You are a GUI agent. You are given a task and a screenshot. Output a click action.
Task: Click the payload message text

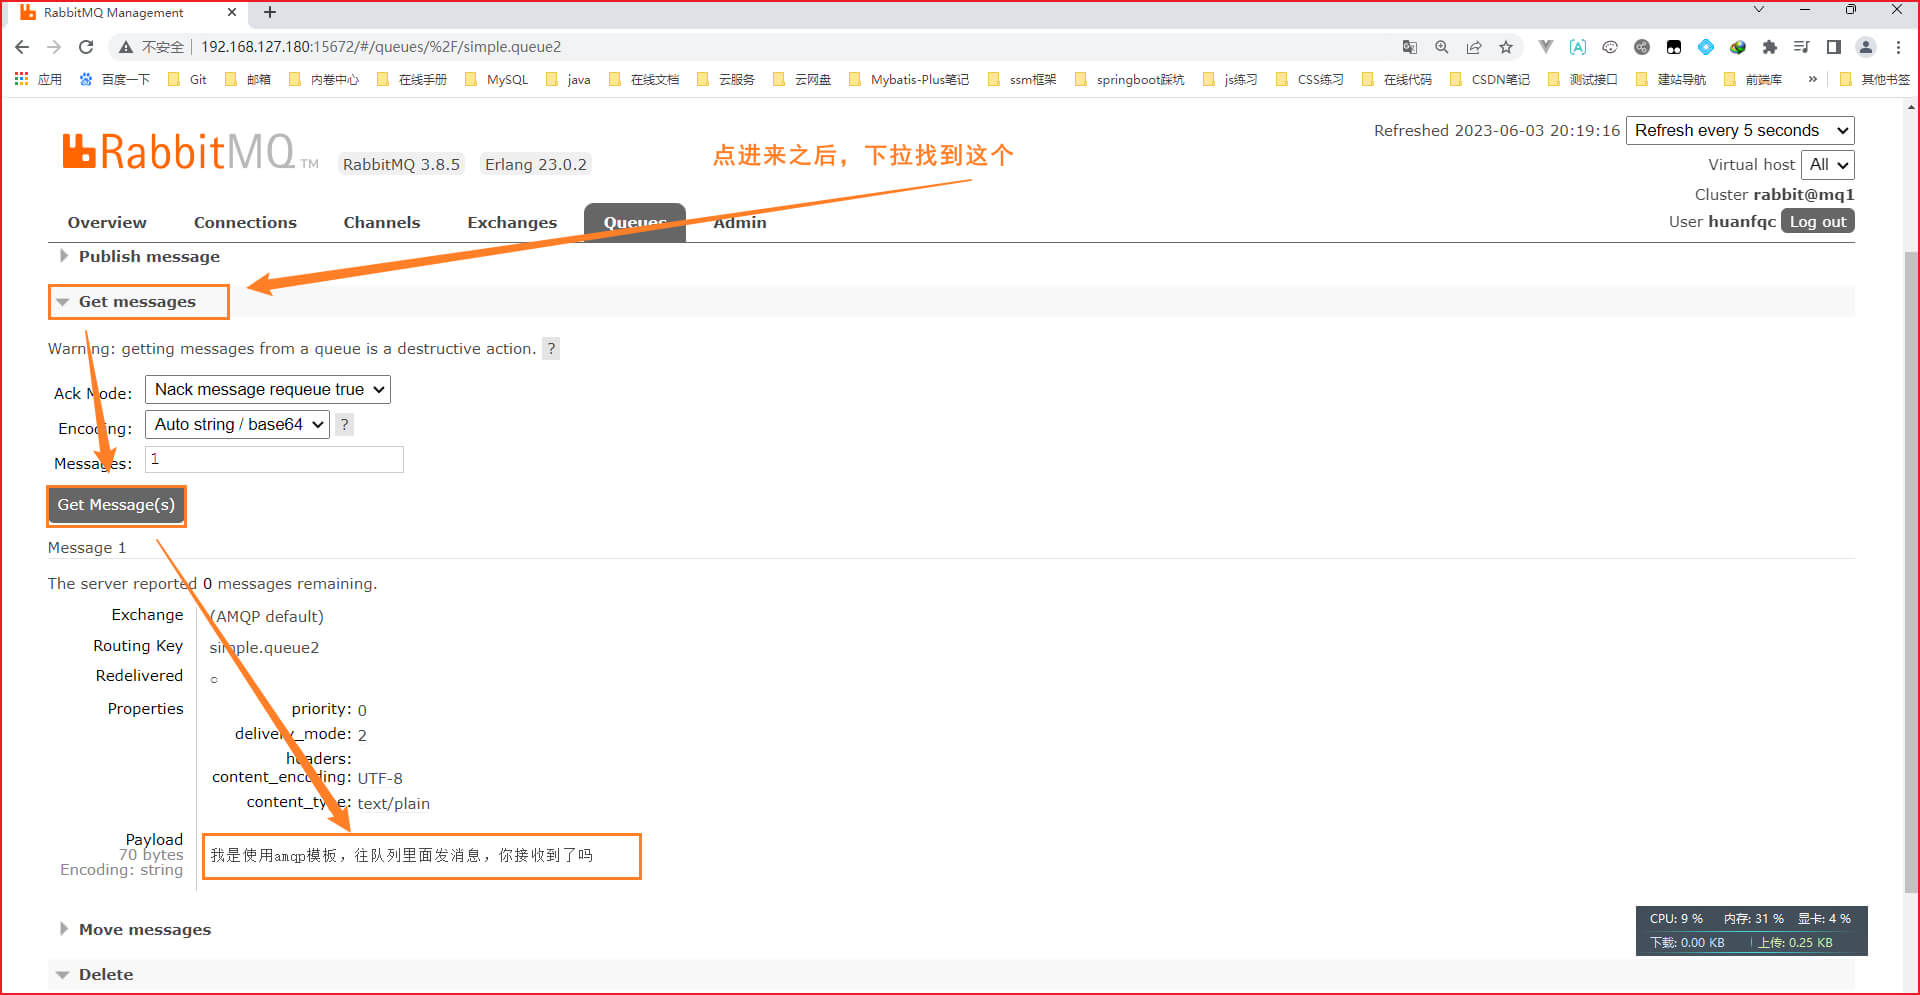(401, 856)
